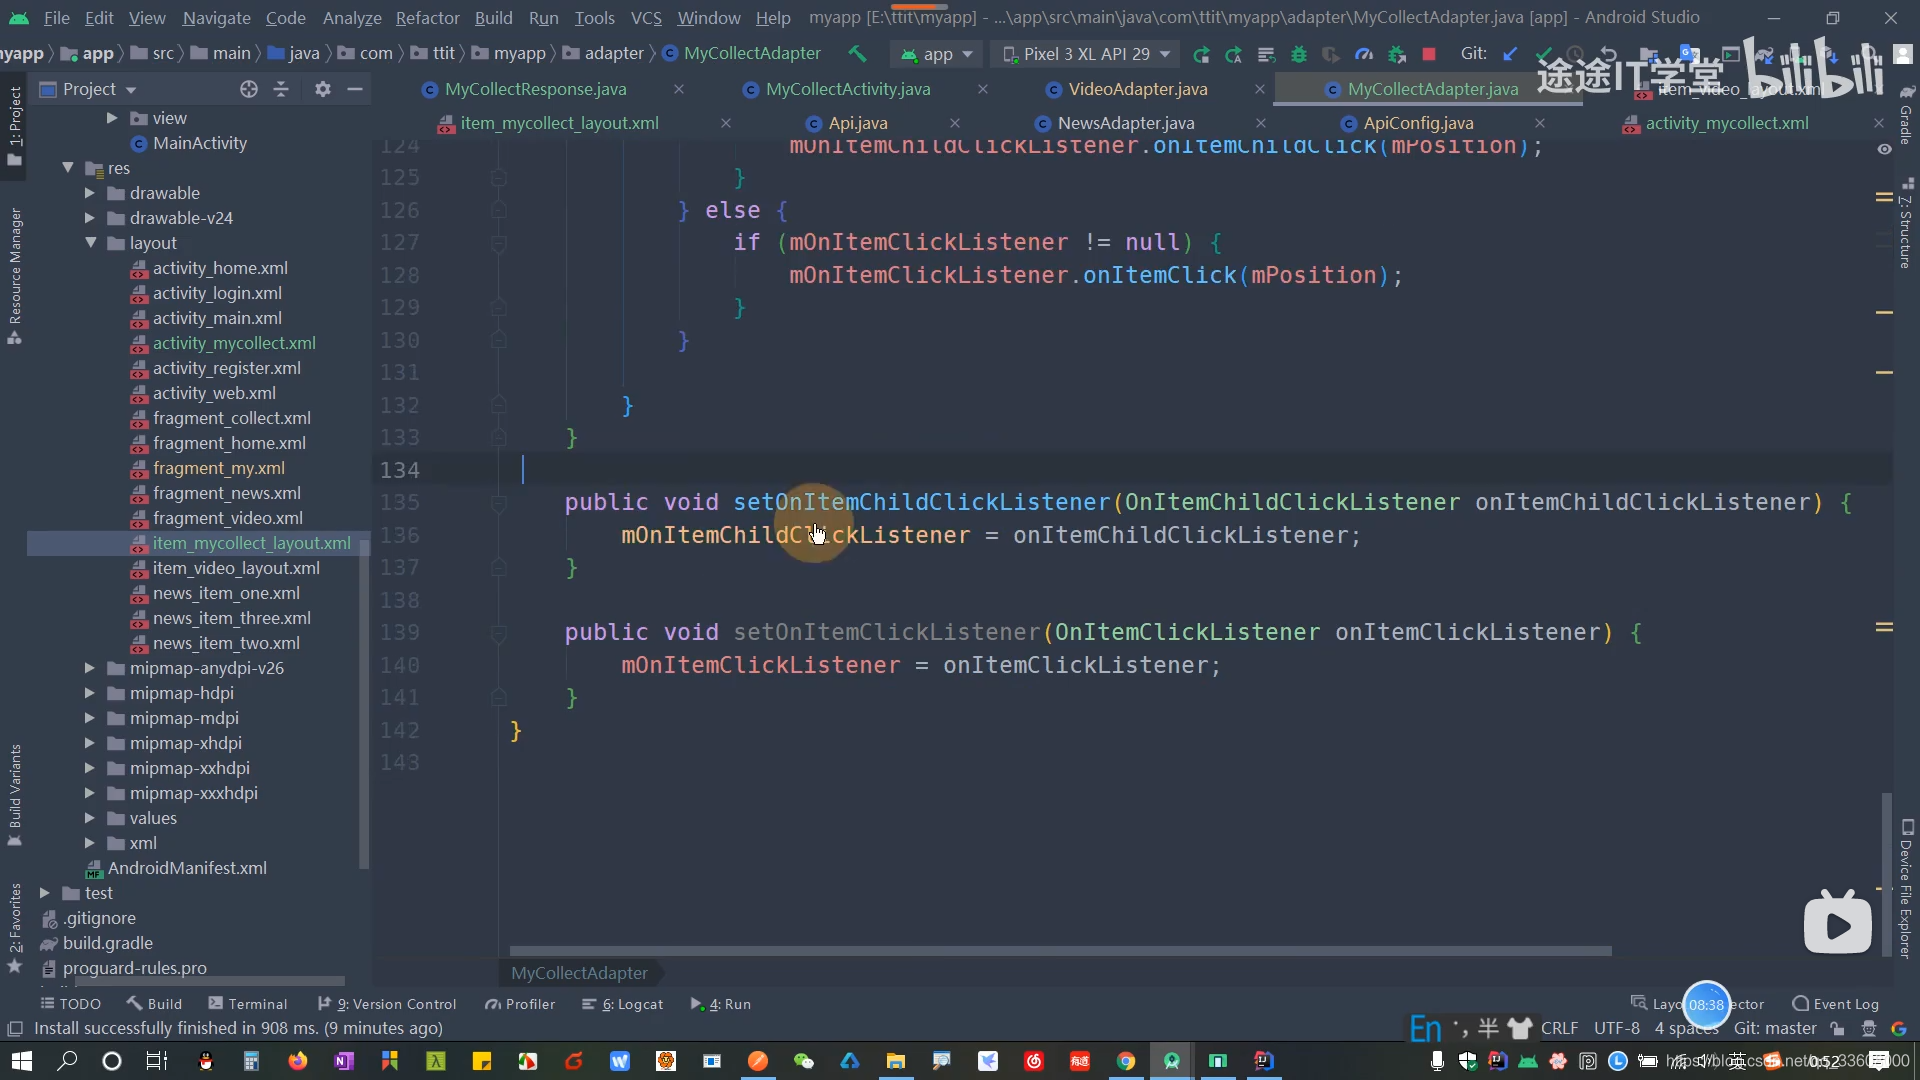This screenshot has height=1080, width=1920.
Task: Toggle fold end marker on line 141
Action: 498,697
